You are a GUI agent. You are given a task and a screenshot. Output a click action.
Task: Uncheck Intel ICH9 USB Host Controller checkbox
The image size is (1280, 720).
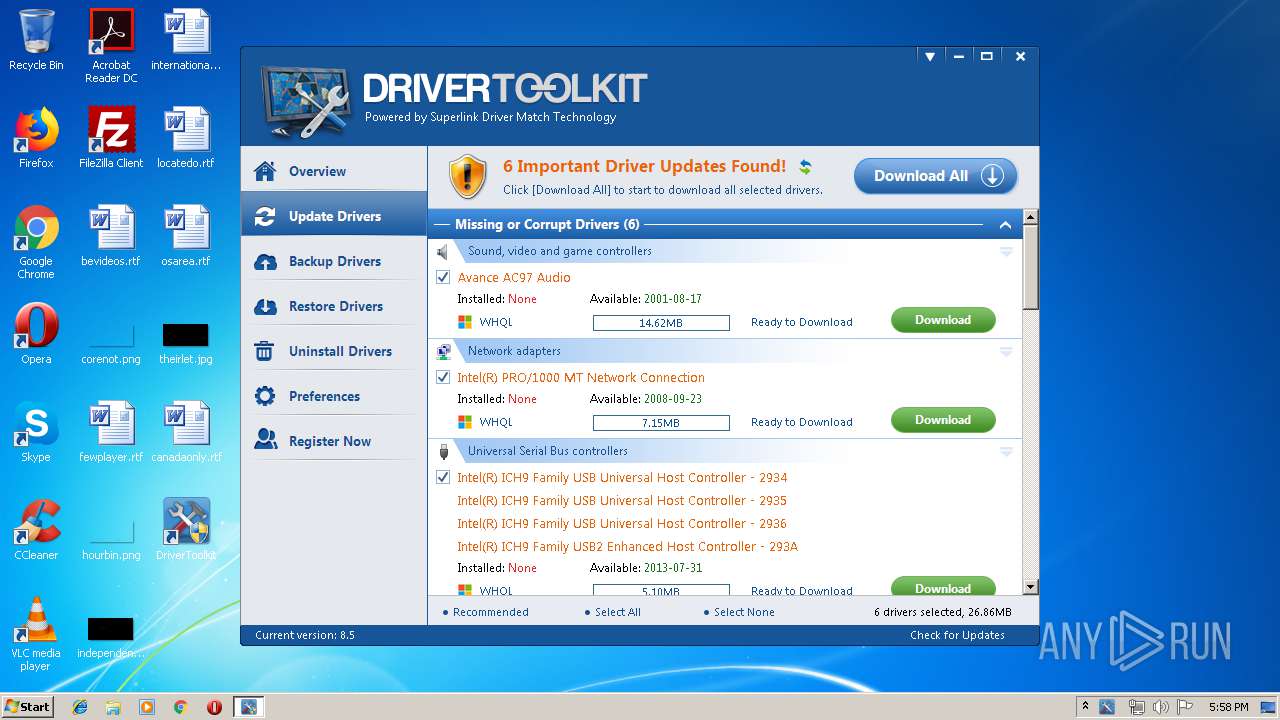pos(443,477)
